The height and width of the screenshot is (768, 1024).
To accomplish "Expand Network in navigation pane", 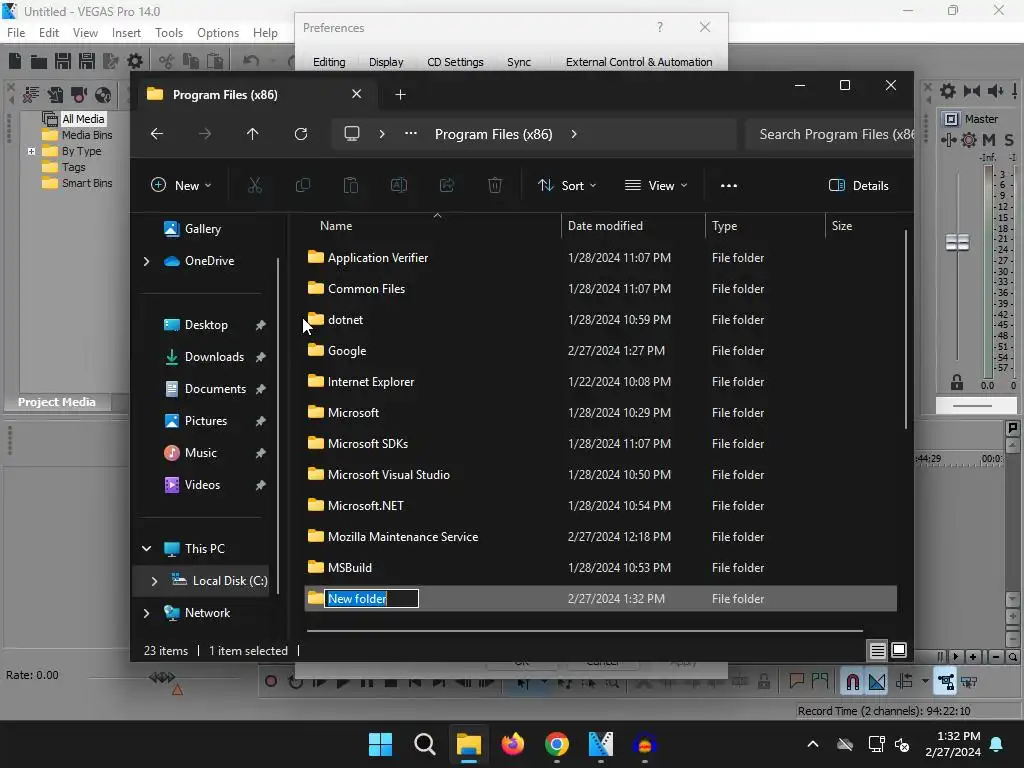I will pos(146,613).
